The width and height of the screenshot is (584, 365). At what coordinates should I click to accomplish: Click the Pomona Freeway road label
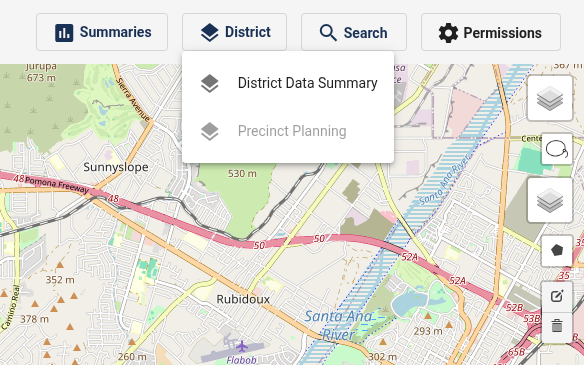click(x=57, y=185)
